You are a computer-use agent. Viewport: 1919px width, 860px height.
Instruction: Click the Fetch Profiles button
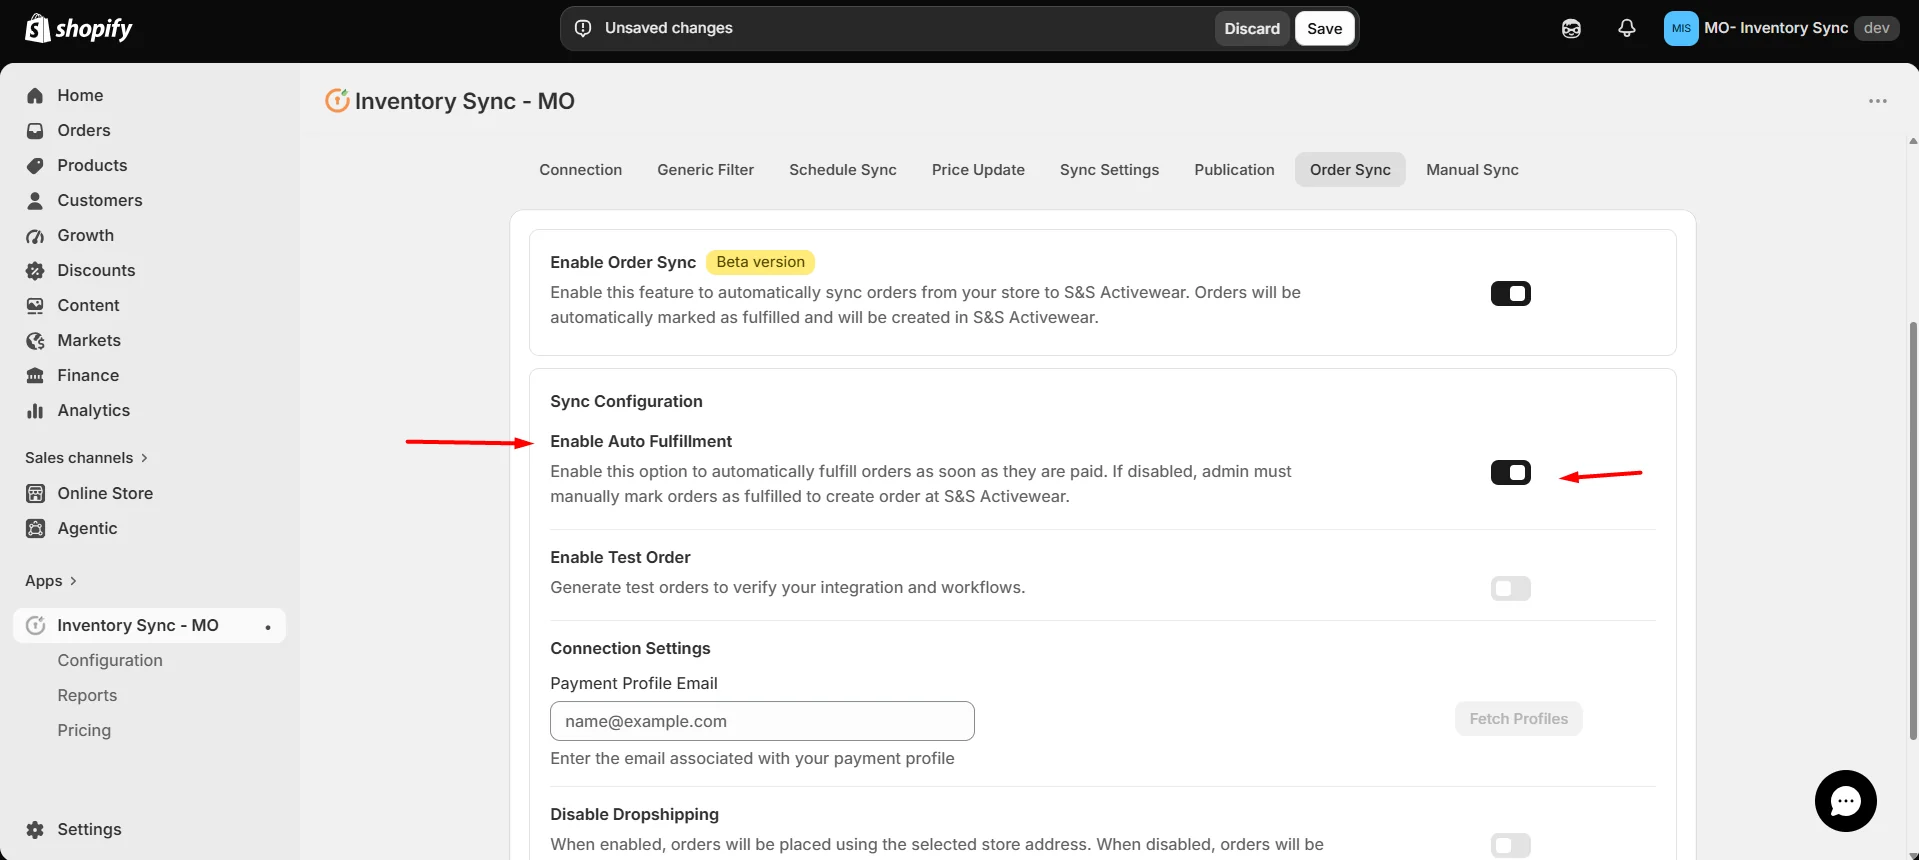pyautogui.click(x=1518, y=719)
